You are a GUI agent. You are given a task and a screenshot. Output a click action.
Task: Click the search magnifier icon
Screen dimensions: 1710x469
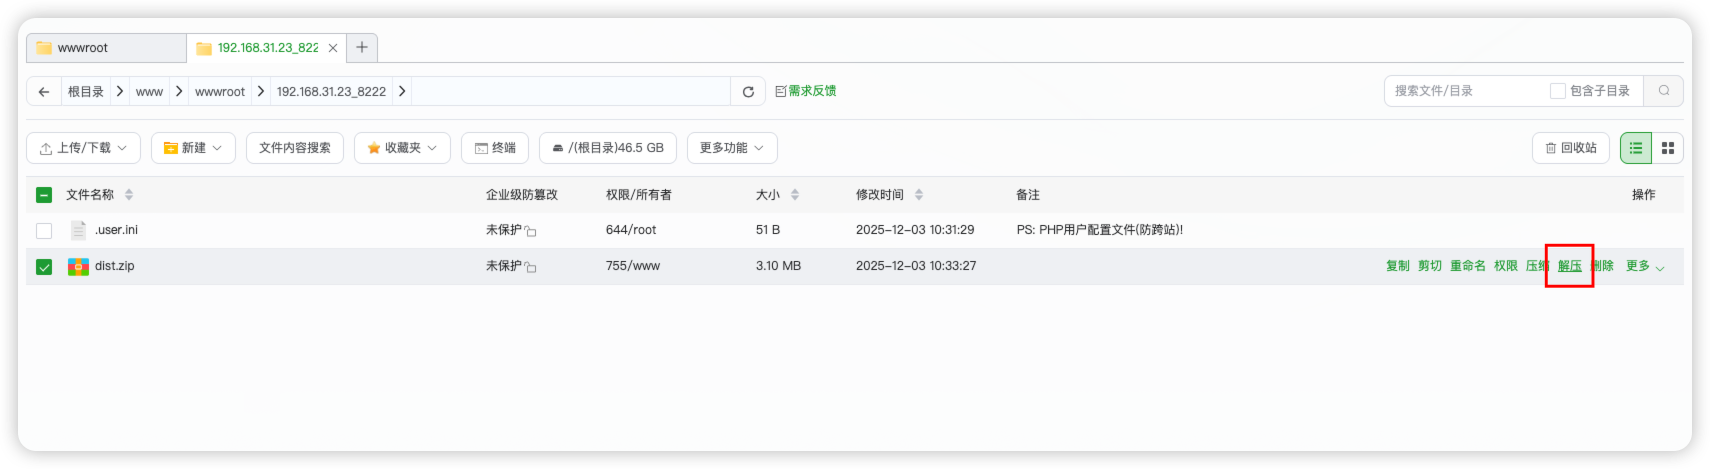pos(1664,91)
